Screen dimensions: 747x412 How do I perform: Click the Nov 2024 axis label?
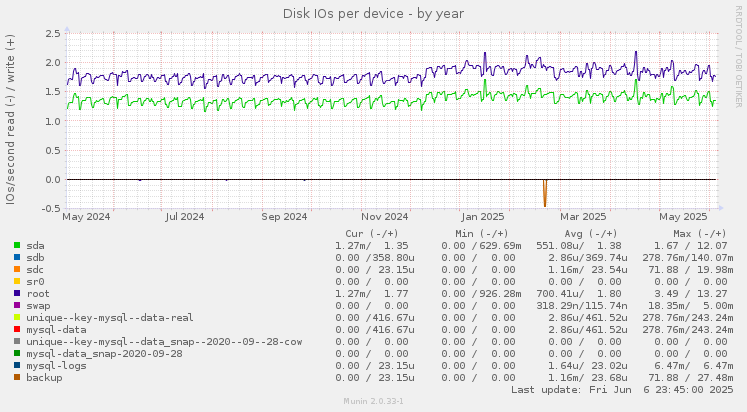point(384,217)
